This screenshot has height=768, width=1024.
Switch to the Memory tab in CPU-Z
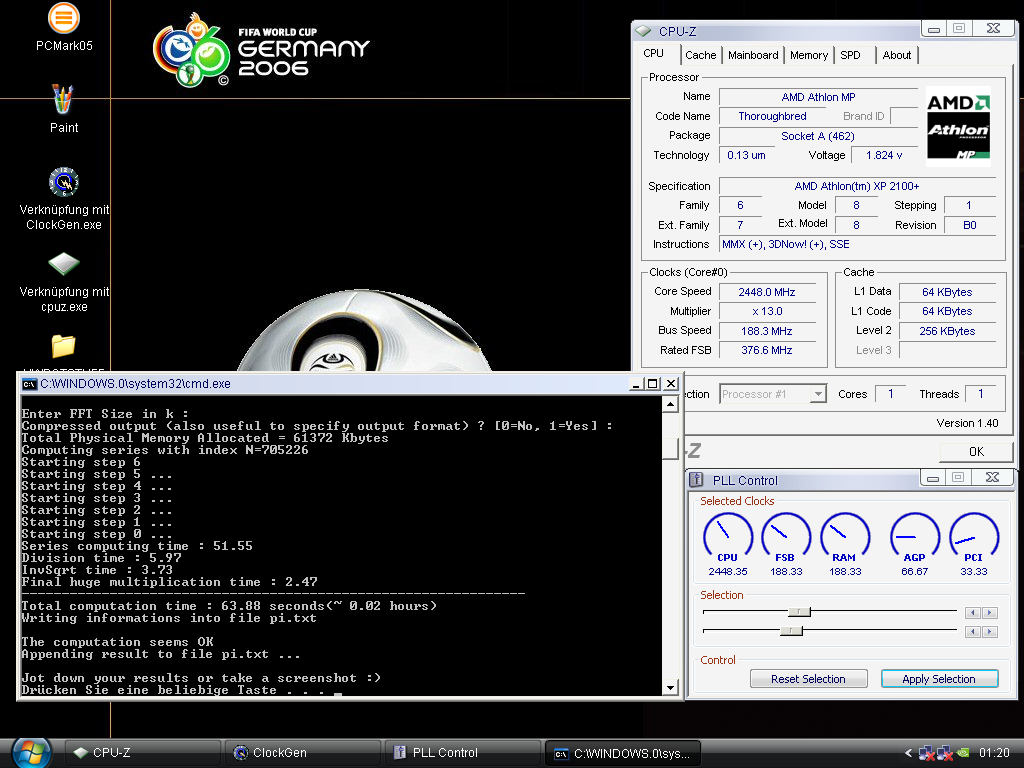point(808,56)
